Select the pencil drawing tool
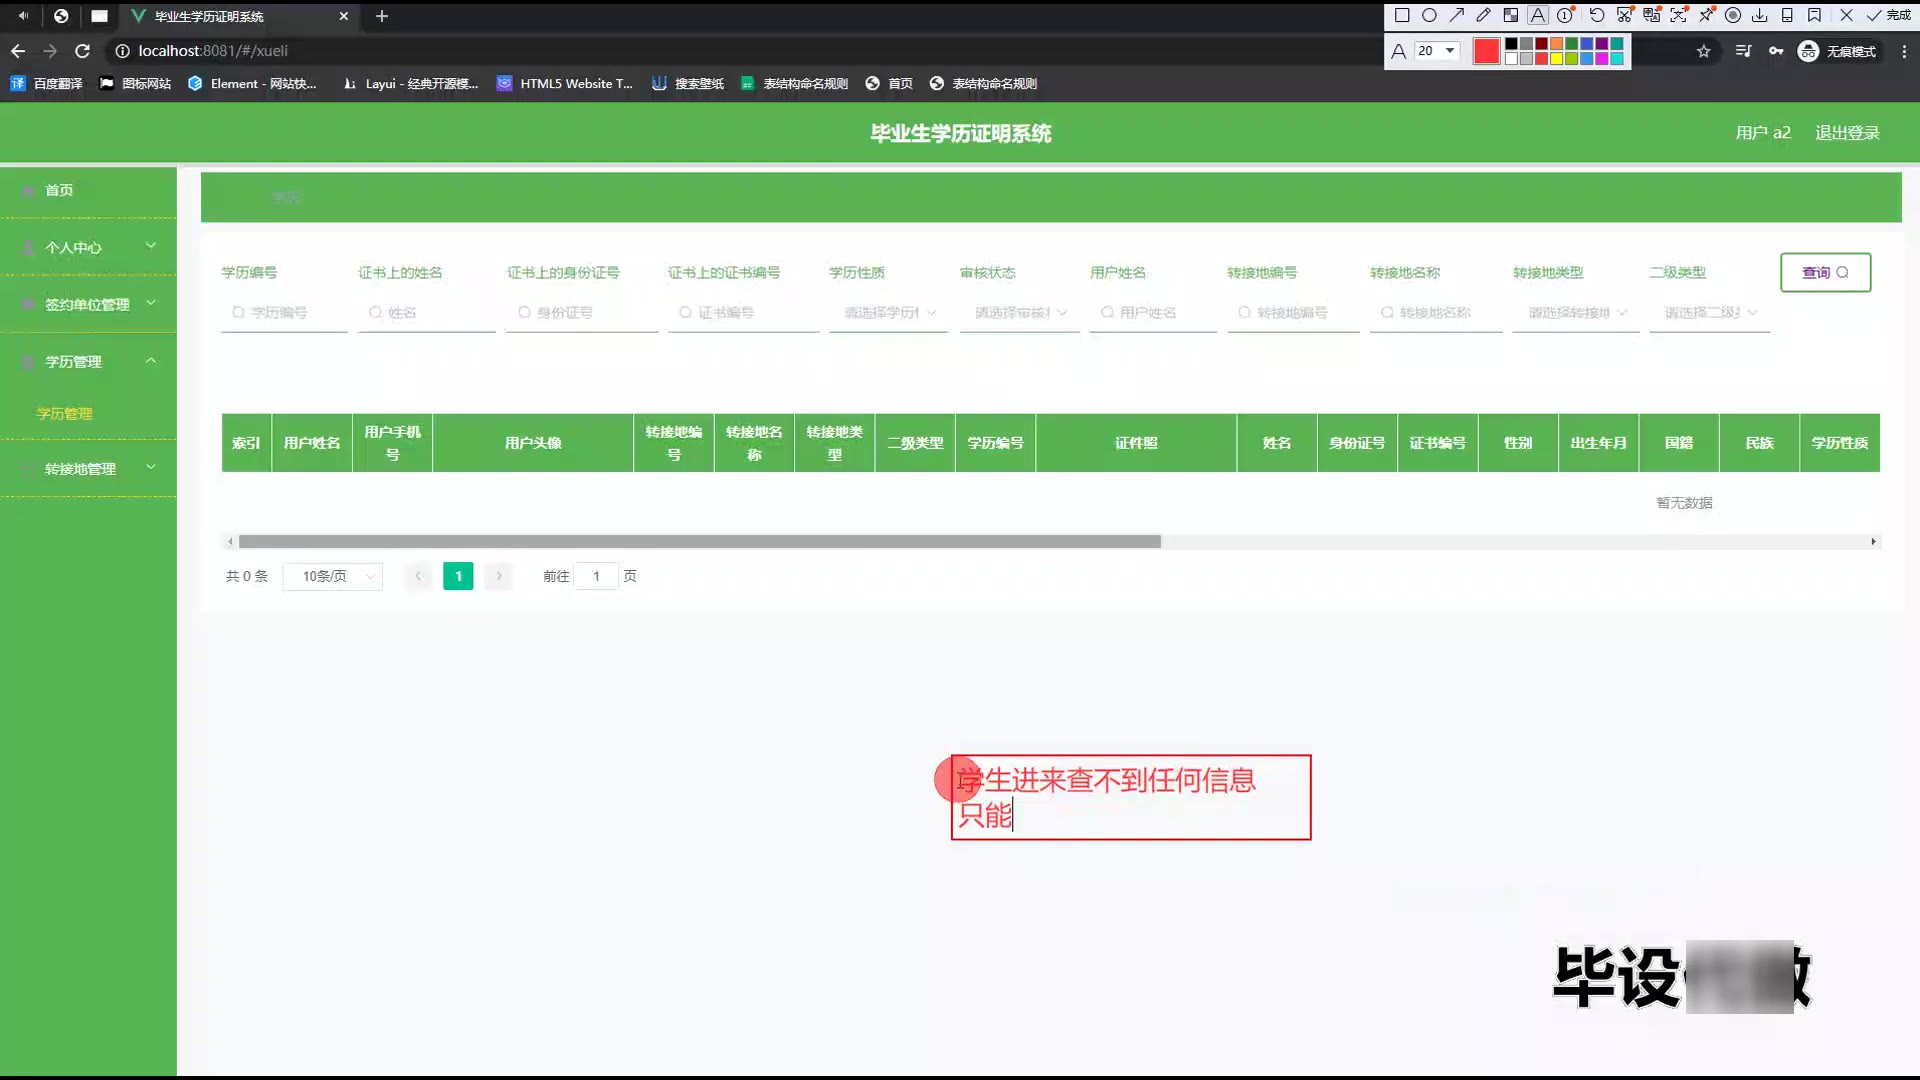Image resolution: width=1920 pixels, height=1080 pixels. 1483,15
